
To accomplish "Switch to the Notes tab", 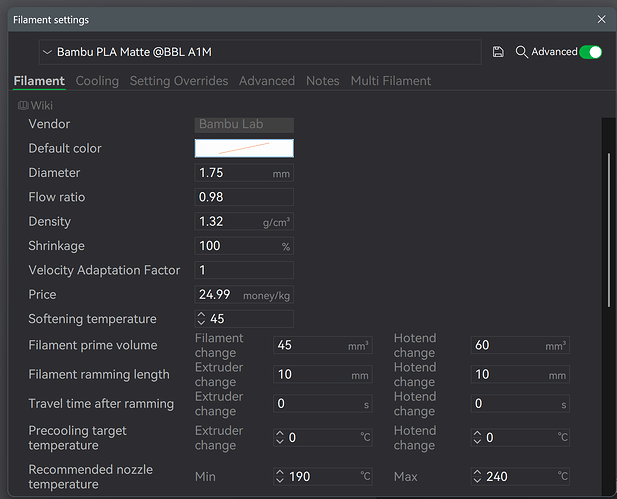I will [323, 81].
